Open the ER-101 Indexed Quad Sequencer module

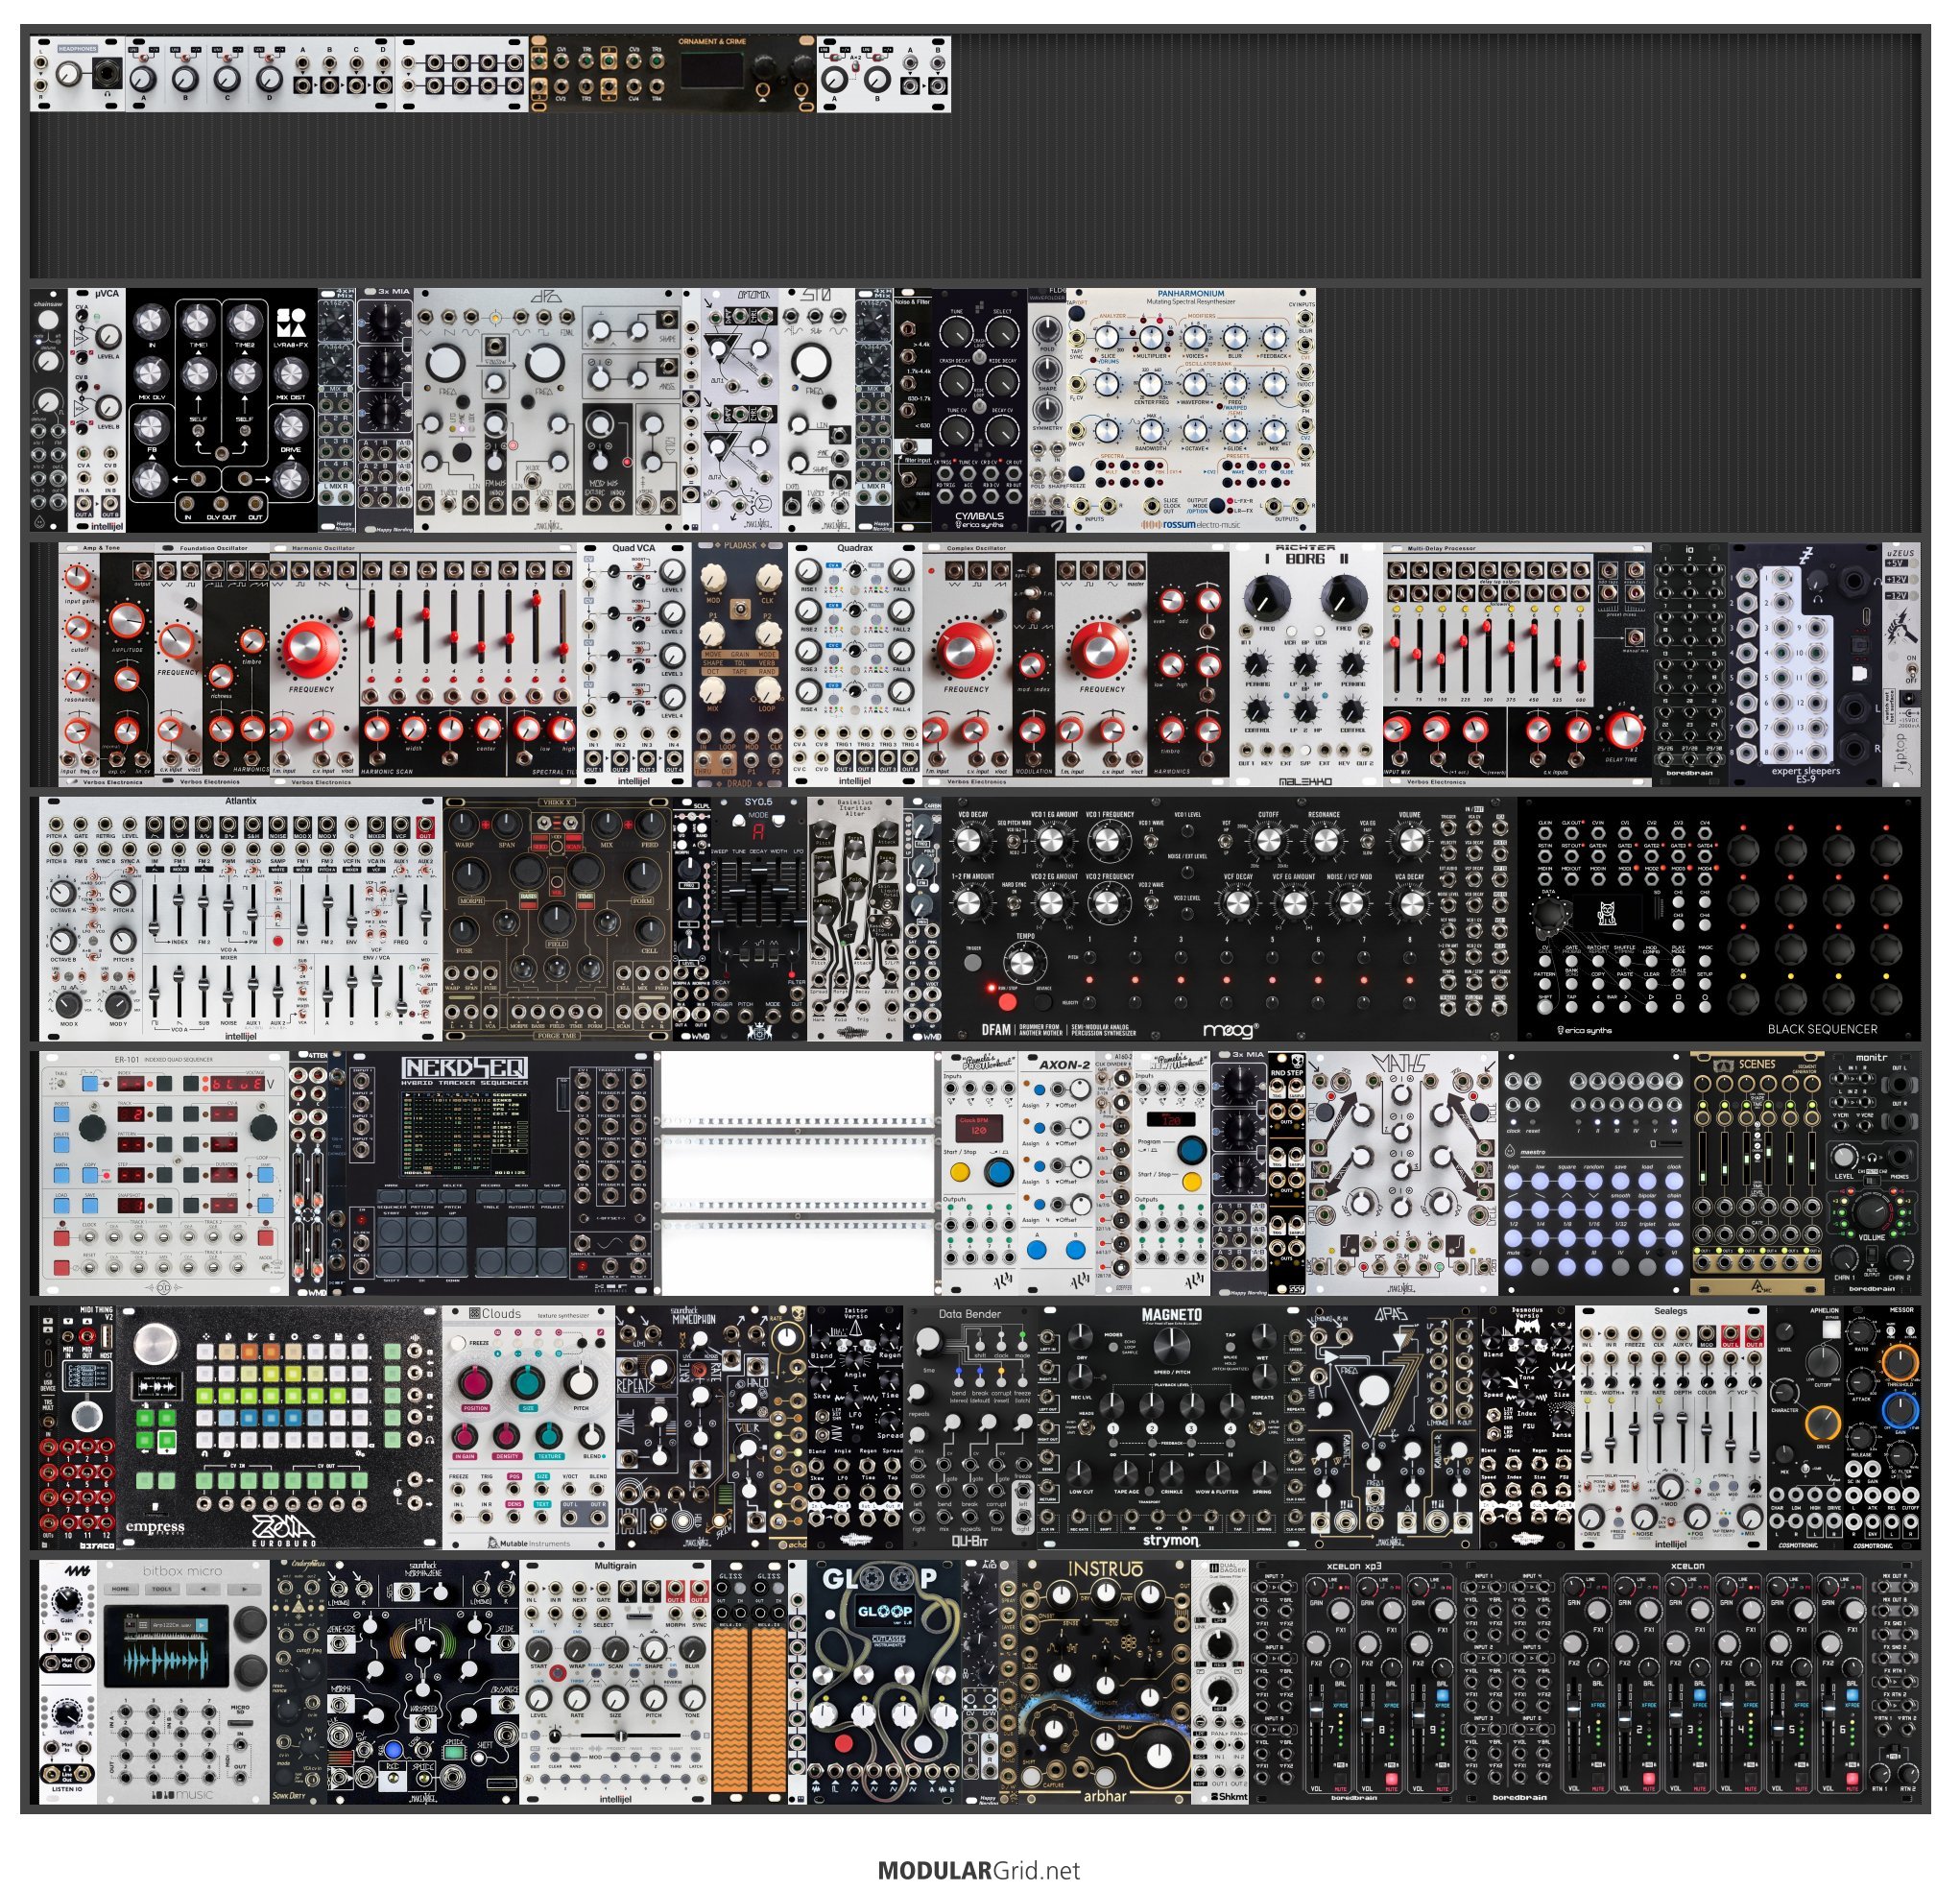[165, 1172]
